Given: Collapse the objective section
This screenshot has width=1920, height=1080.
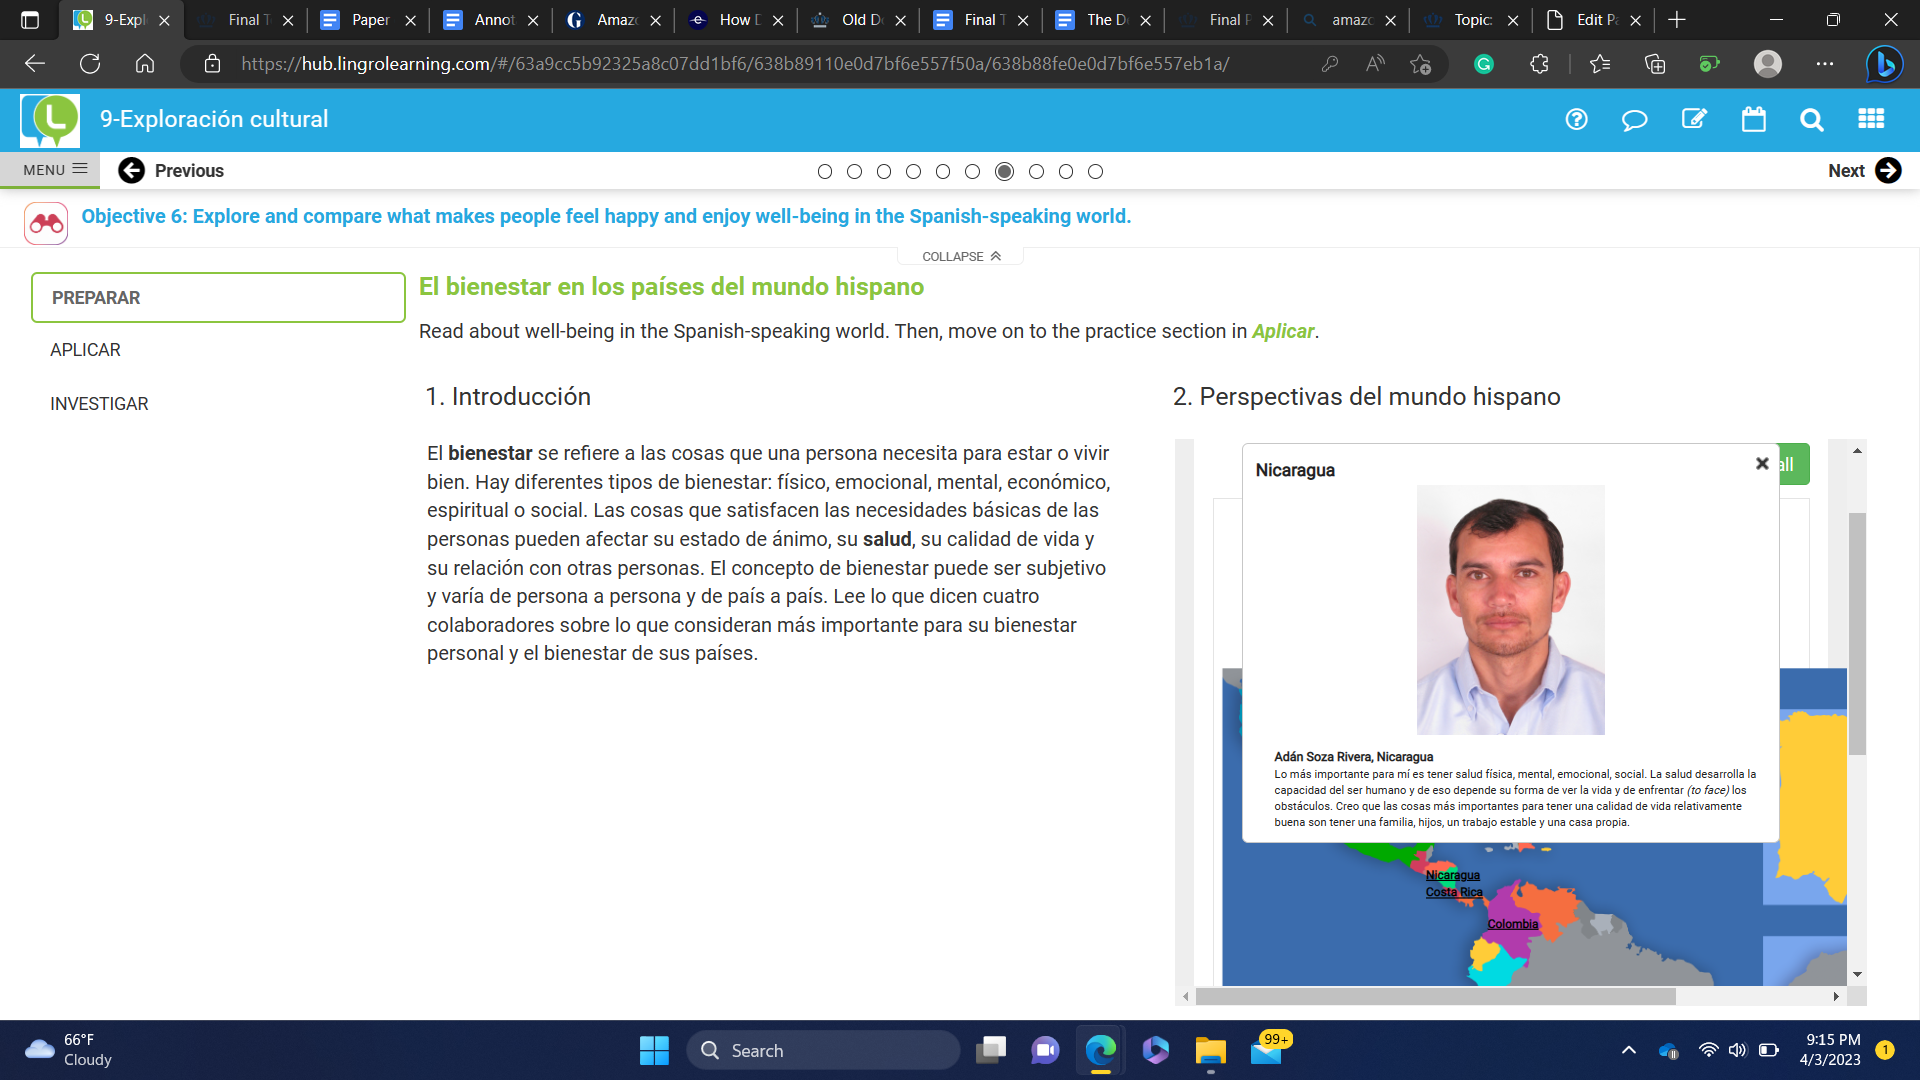Looking at the screenshot, I should tap(960, 257).
